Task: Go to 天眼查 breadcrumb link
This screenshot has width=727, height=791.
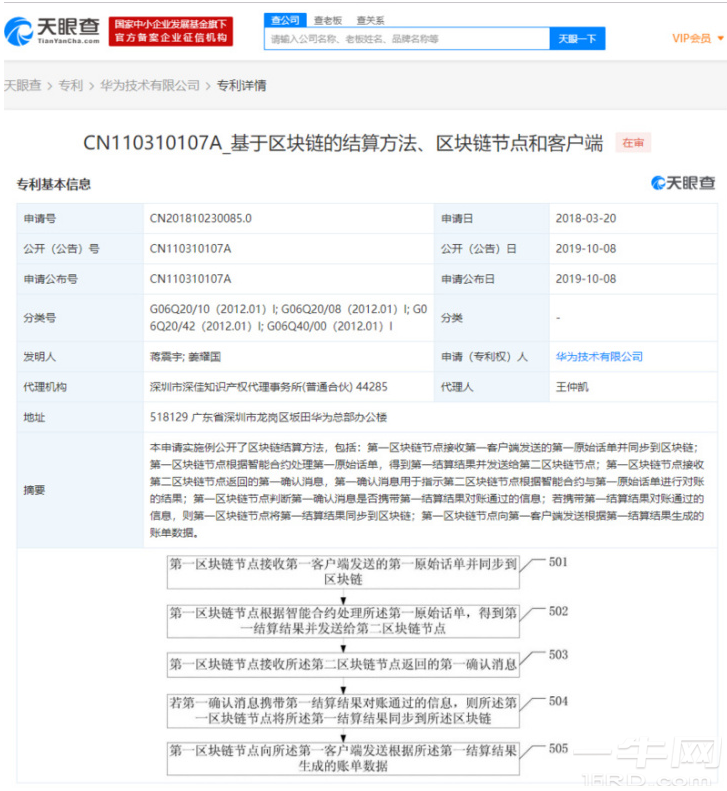Action: [23, 85]
